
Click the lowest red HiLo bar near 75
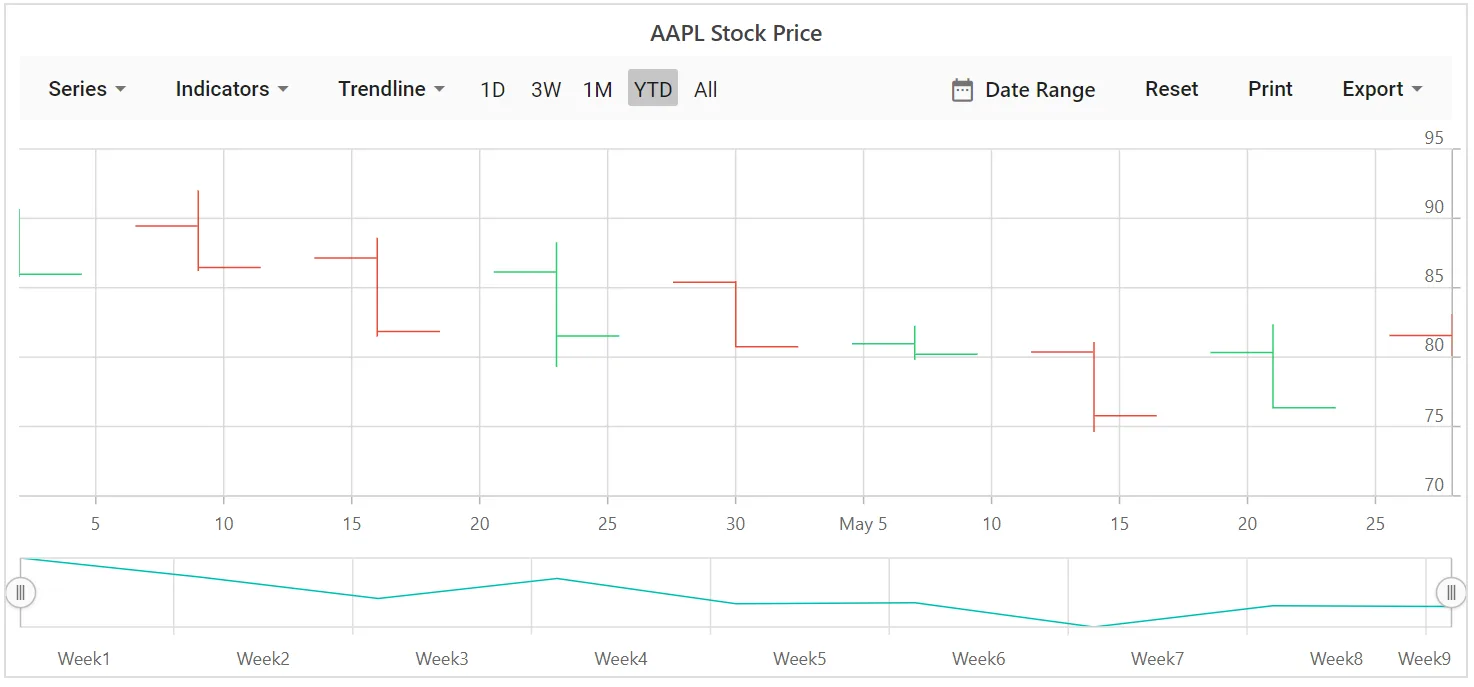point(1094,387)
